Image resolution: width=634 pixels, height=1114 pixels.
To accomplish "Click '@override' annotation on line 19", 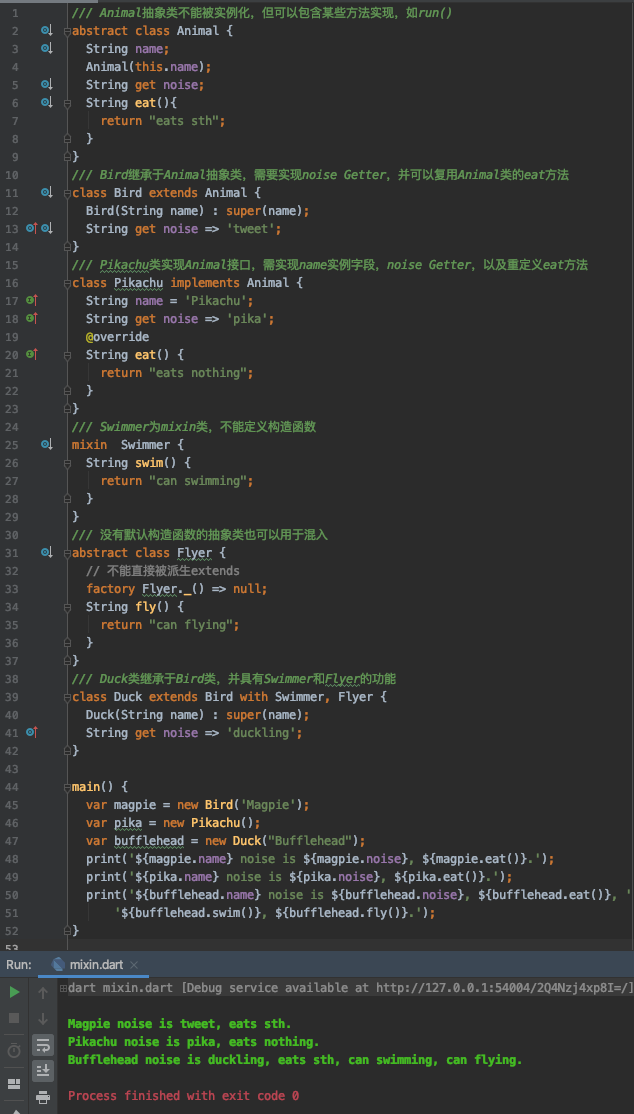I will 118,337.
